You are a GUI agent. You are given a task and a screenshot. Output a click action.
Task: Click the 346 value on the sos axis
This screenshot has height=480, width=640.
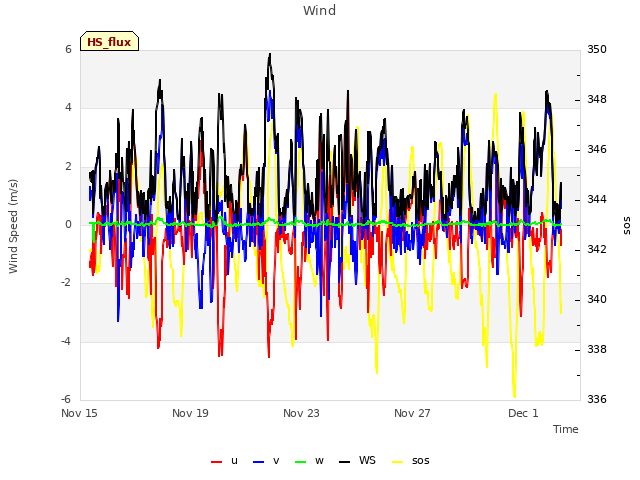pos(597,149)
